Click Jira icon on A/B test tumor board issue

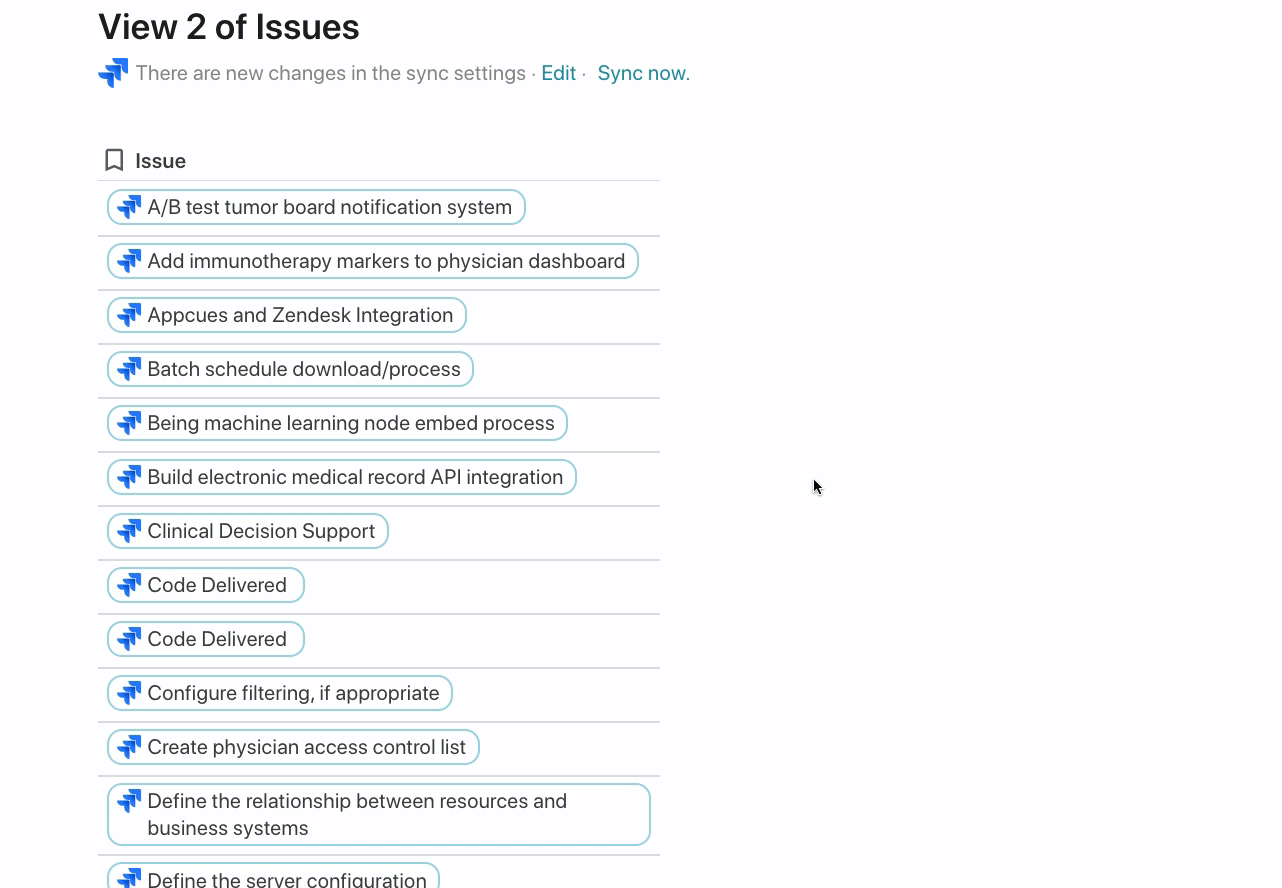point(129,207)
